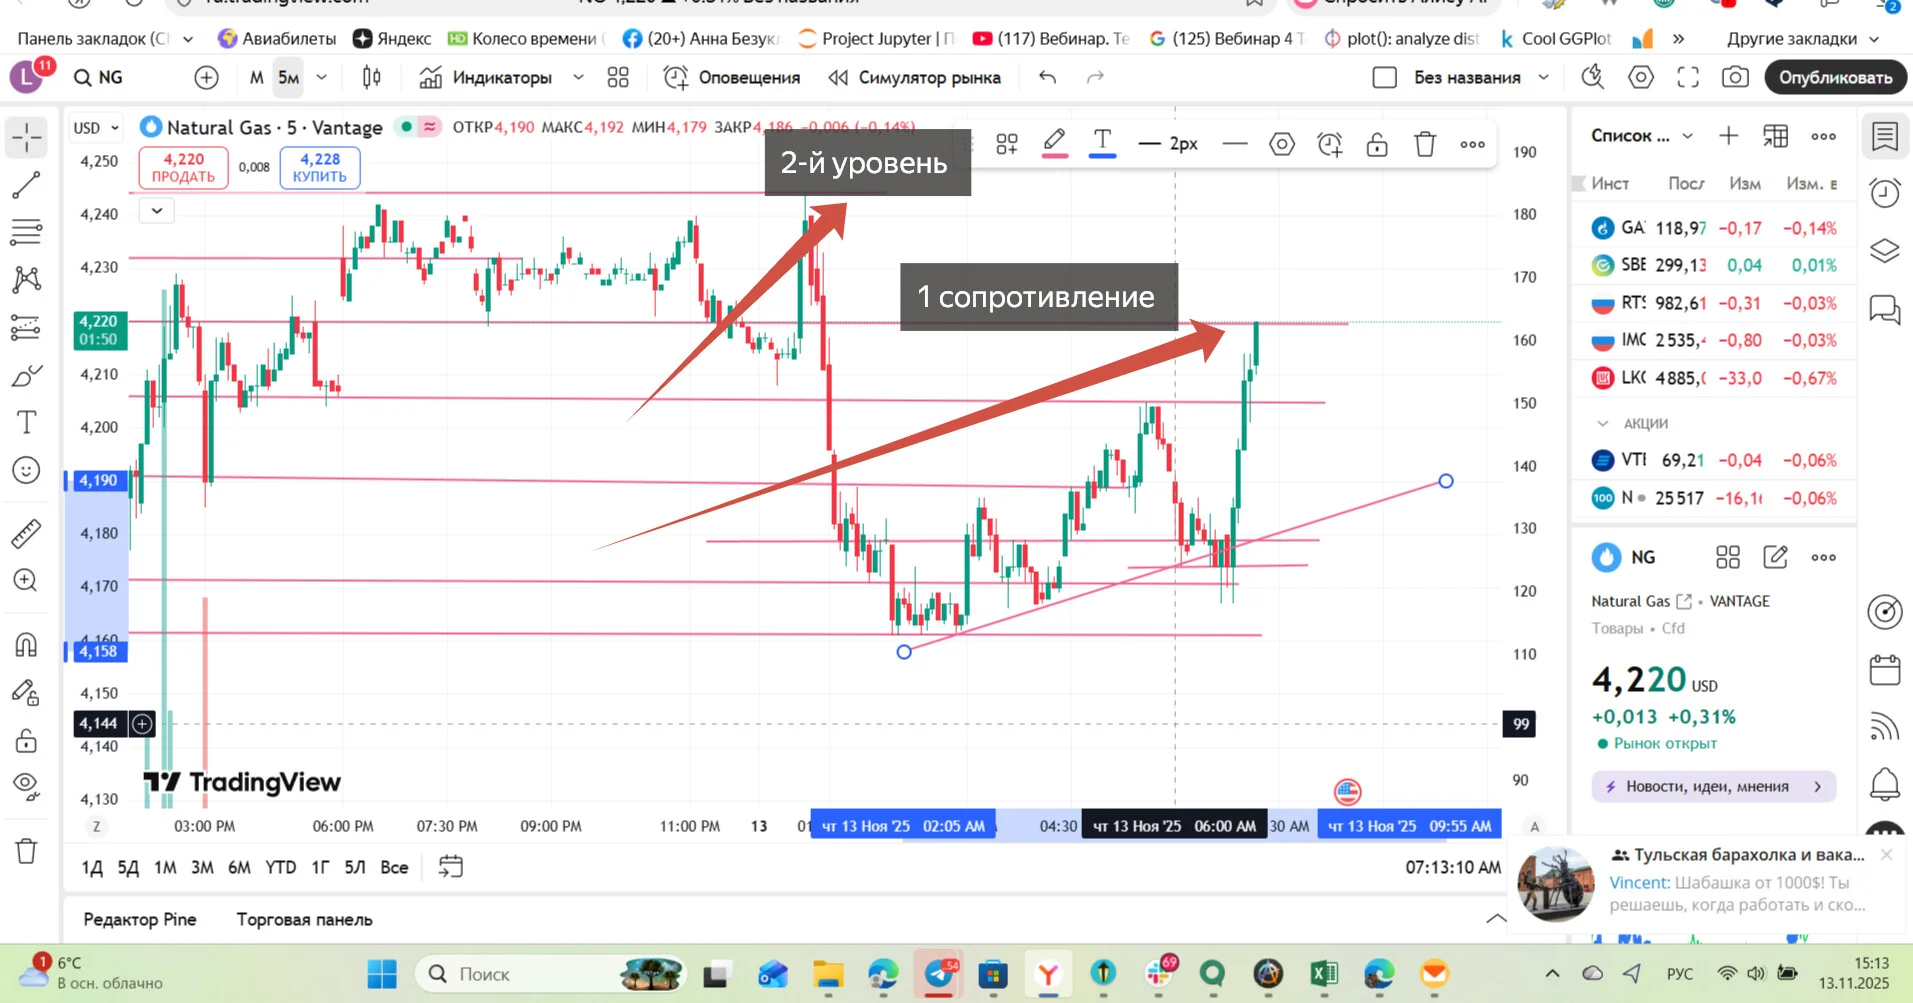Select the 5м interval
This screenshot has height=1003, width=1913.
point(288,77)
